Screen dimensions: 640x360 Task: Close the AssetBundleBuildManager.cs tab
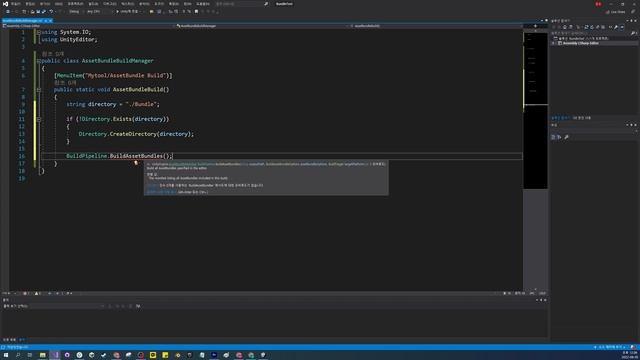tap(50, 20)
